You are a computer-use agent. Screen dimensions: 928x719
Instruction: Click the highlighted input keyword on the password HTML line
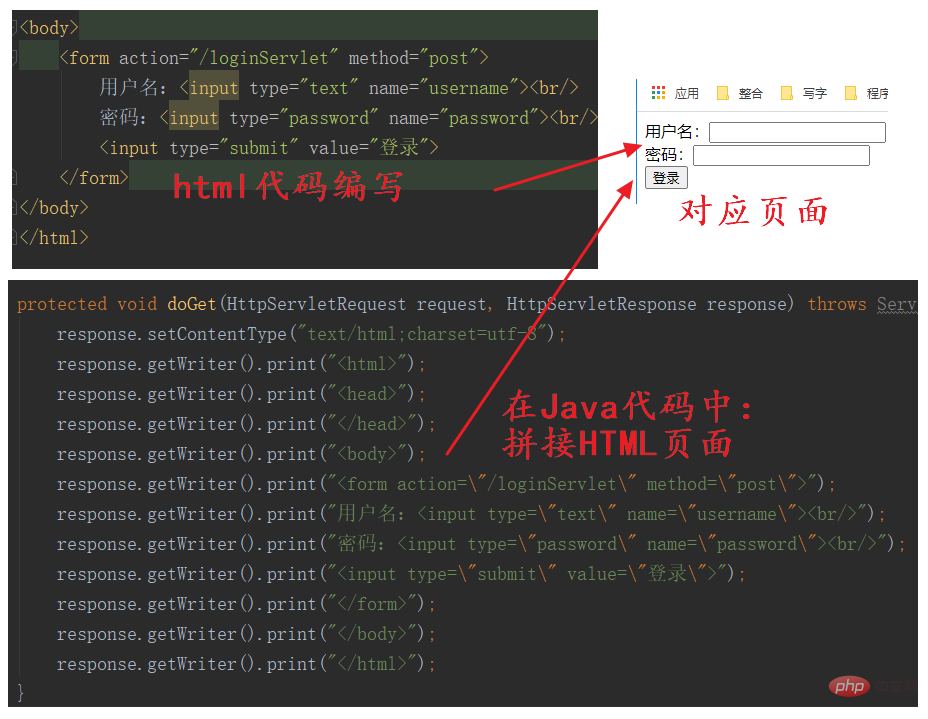[194, 118]
